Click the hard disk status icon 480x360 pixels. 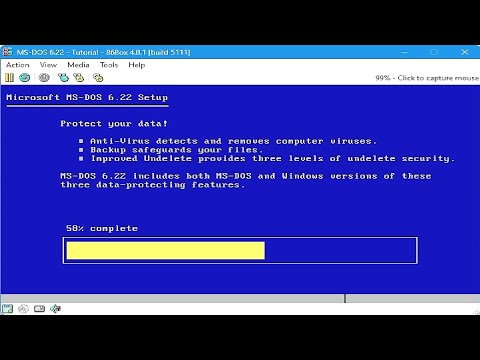(39, 309)
